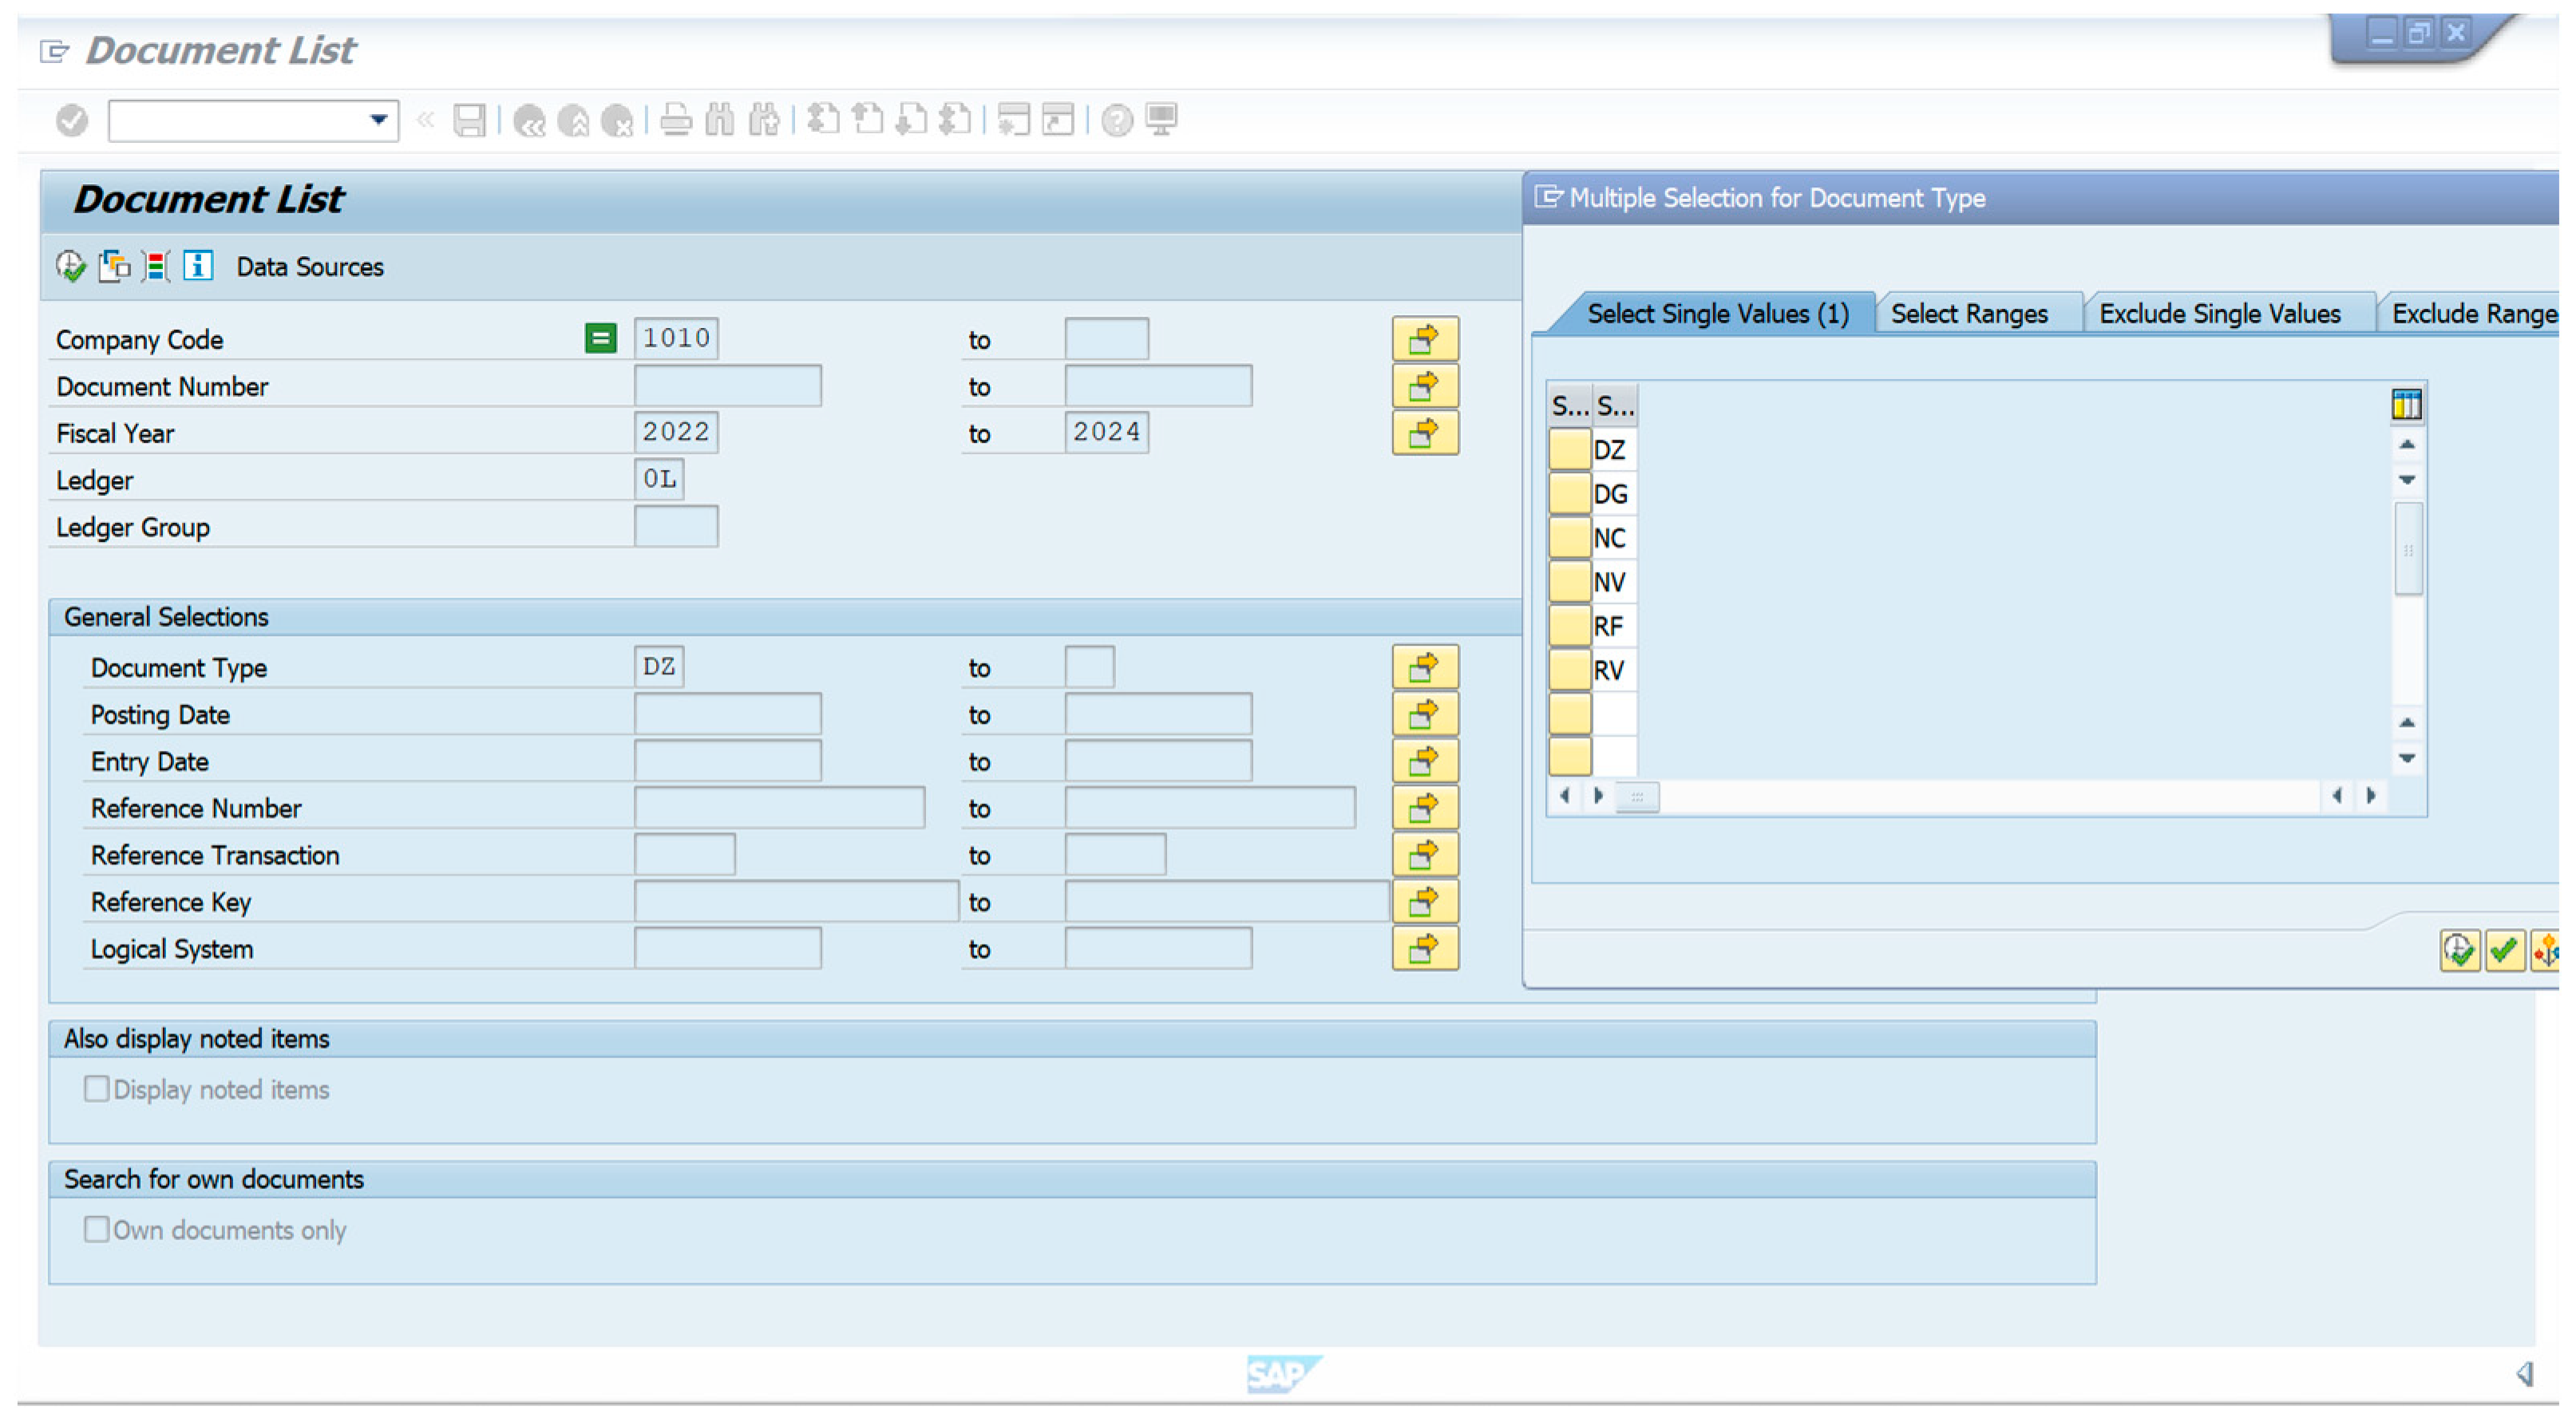Open multiple selection for Company Code
The width and height of the screenshot is (2576, 1426).
(x=1424, y=339)
